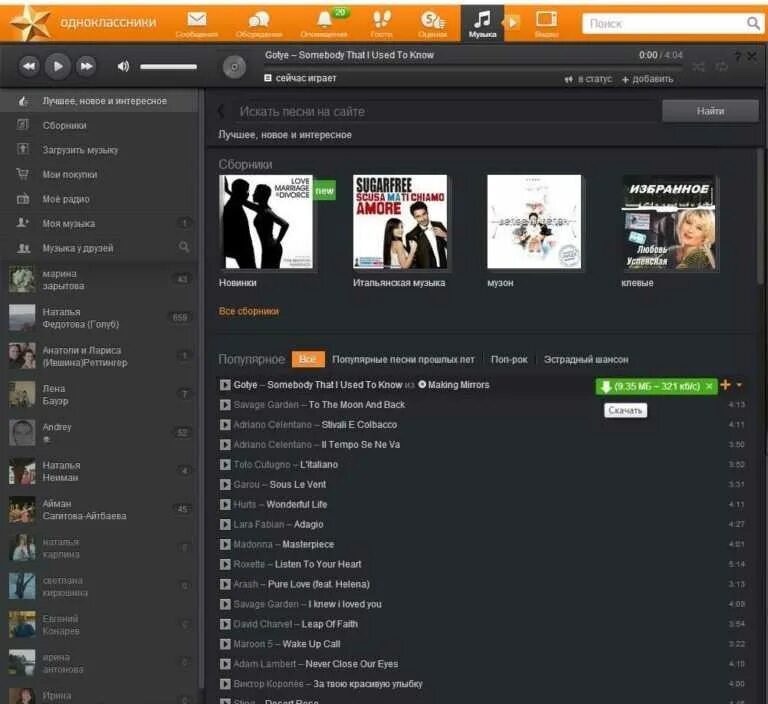This screenshot has width=768, height=704.
Task: Toggle shuffle mode in player
Action: click(698, 67)
